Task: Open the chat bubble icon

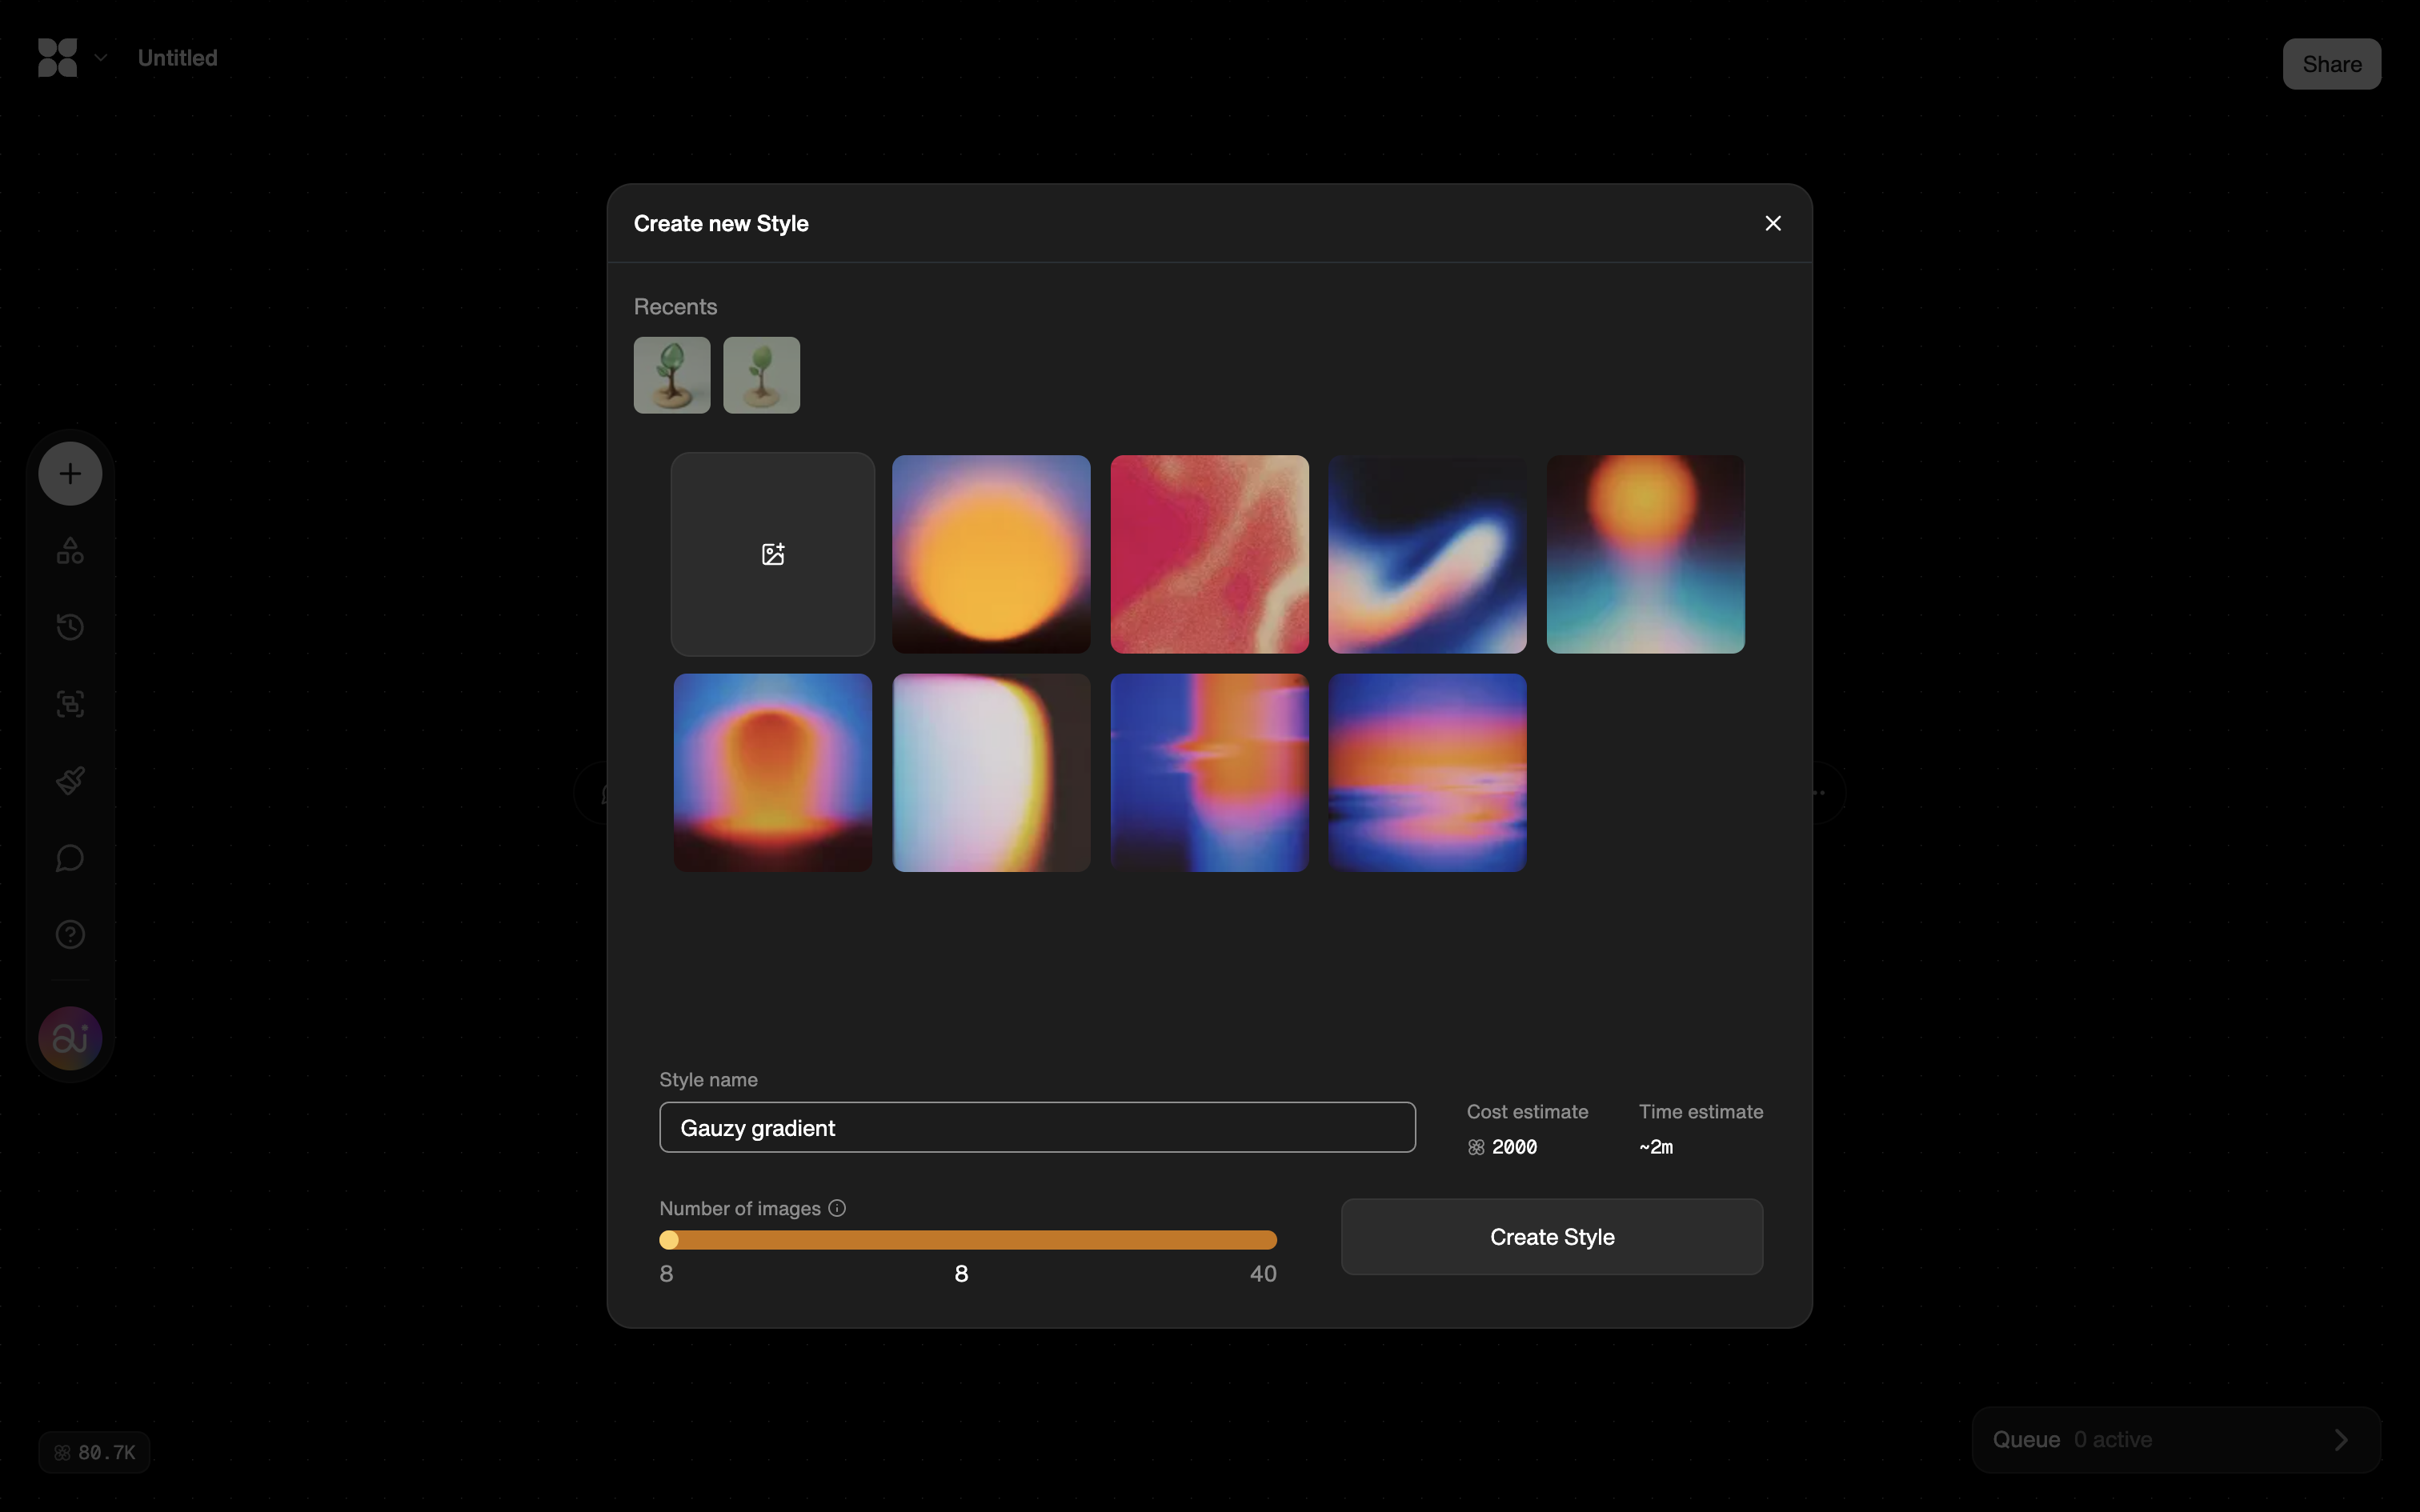Action: coord(70,858)
